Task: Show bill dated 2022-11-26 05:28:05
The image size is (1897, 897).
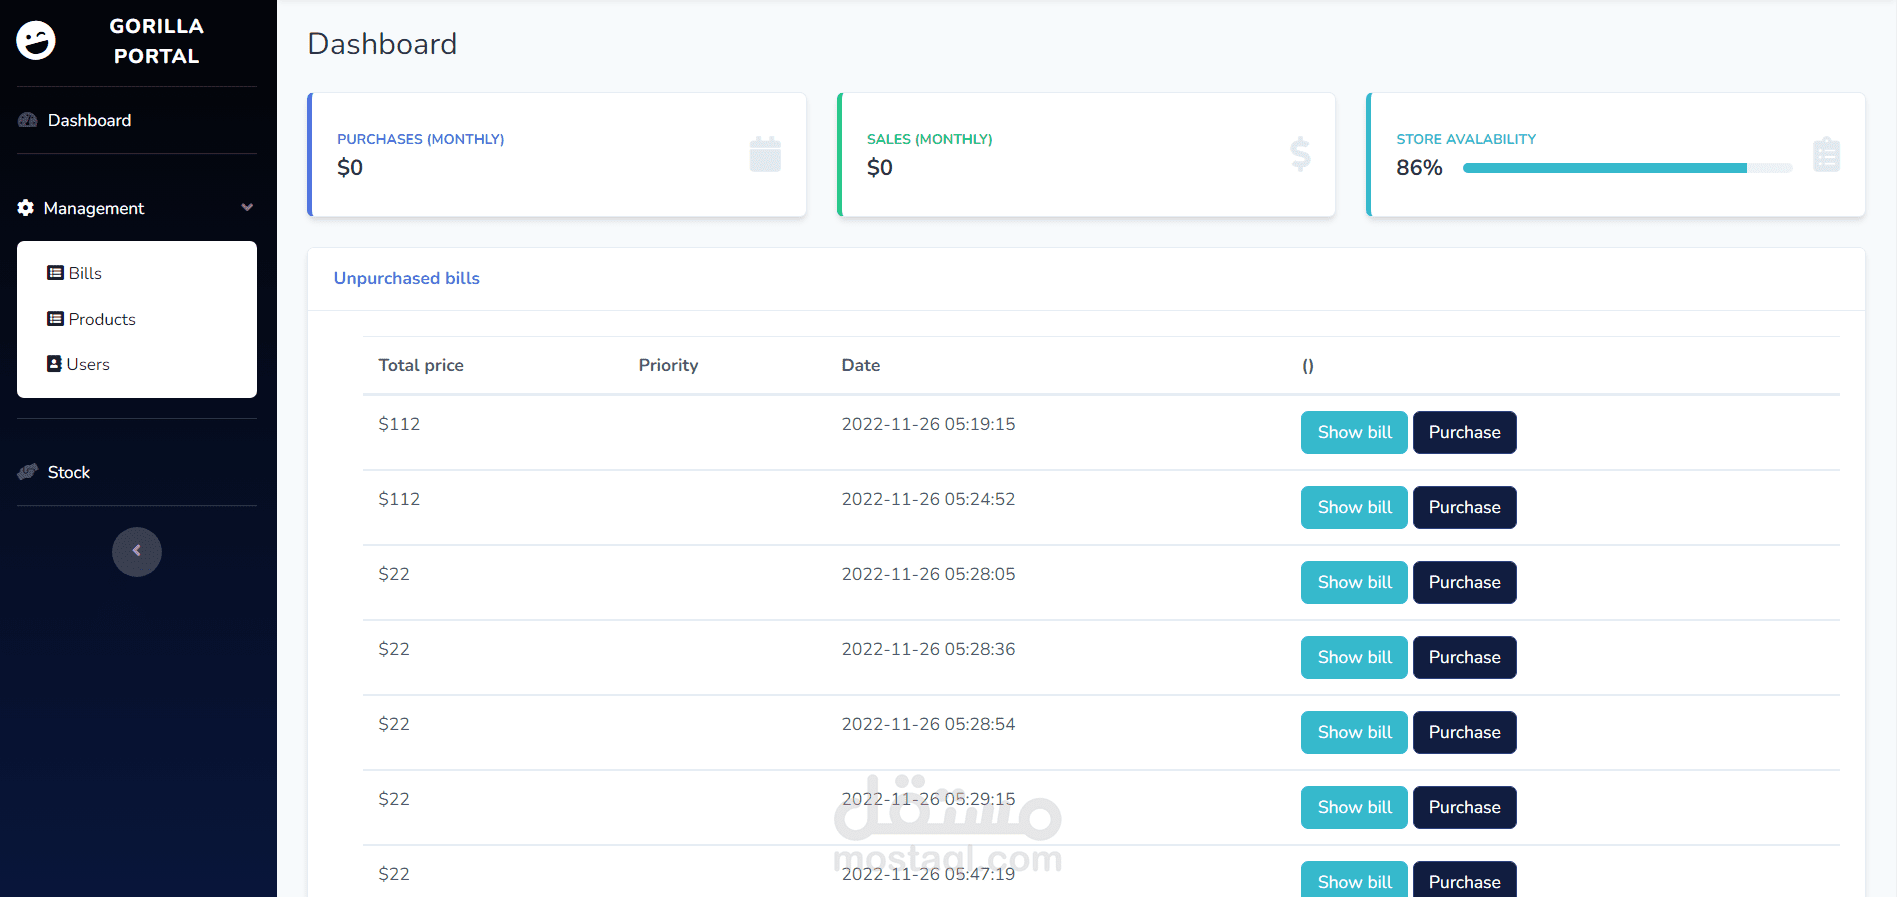Action: click(x=1354, y=582)
